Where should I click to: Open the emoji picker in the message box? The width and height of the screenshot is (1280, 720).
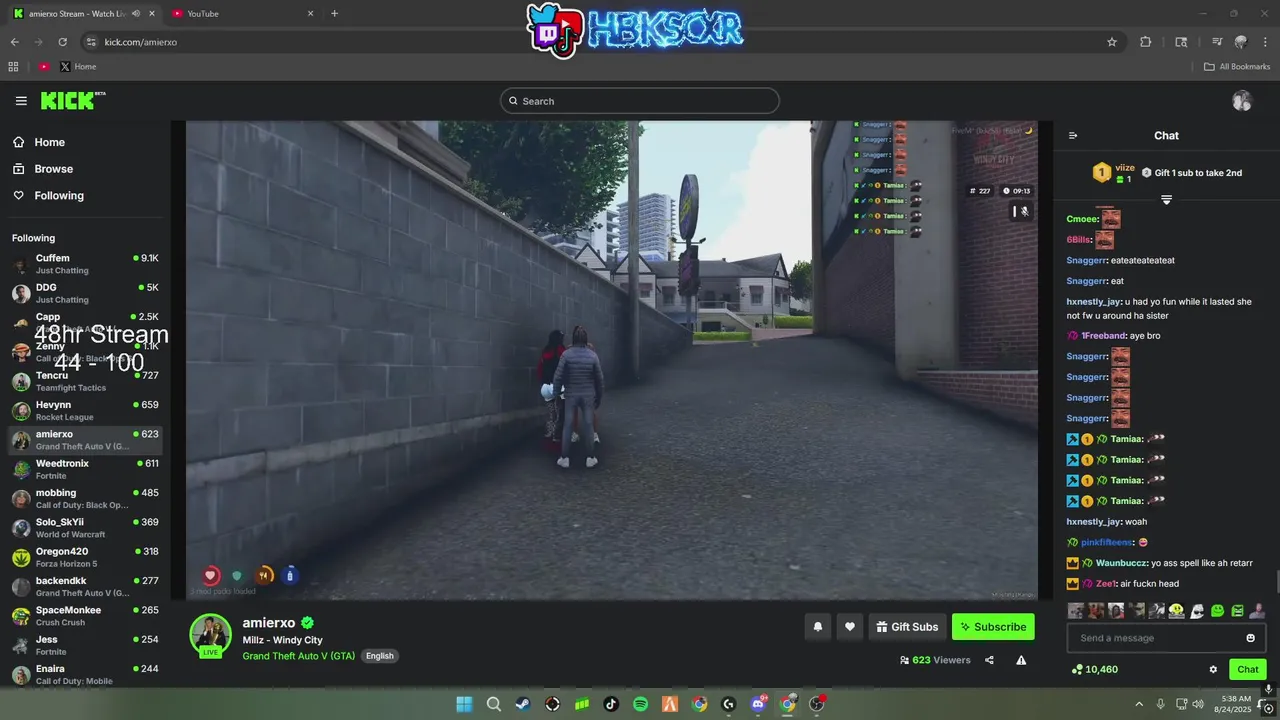(x=1250, y=638)
